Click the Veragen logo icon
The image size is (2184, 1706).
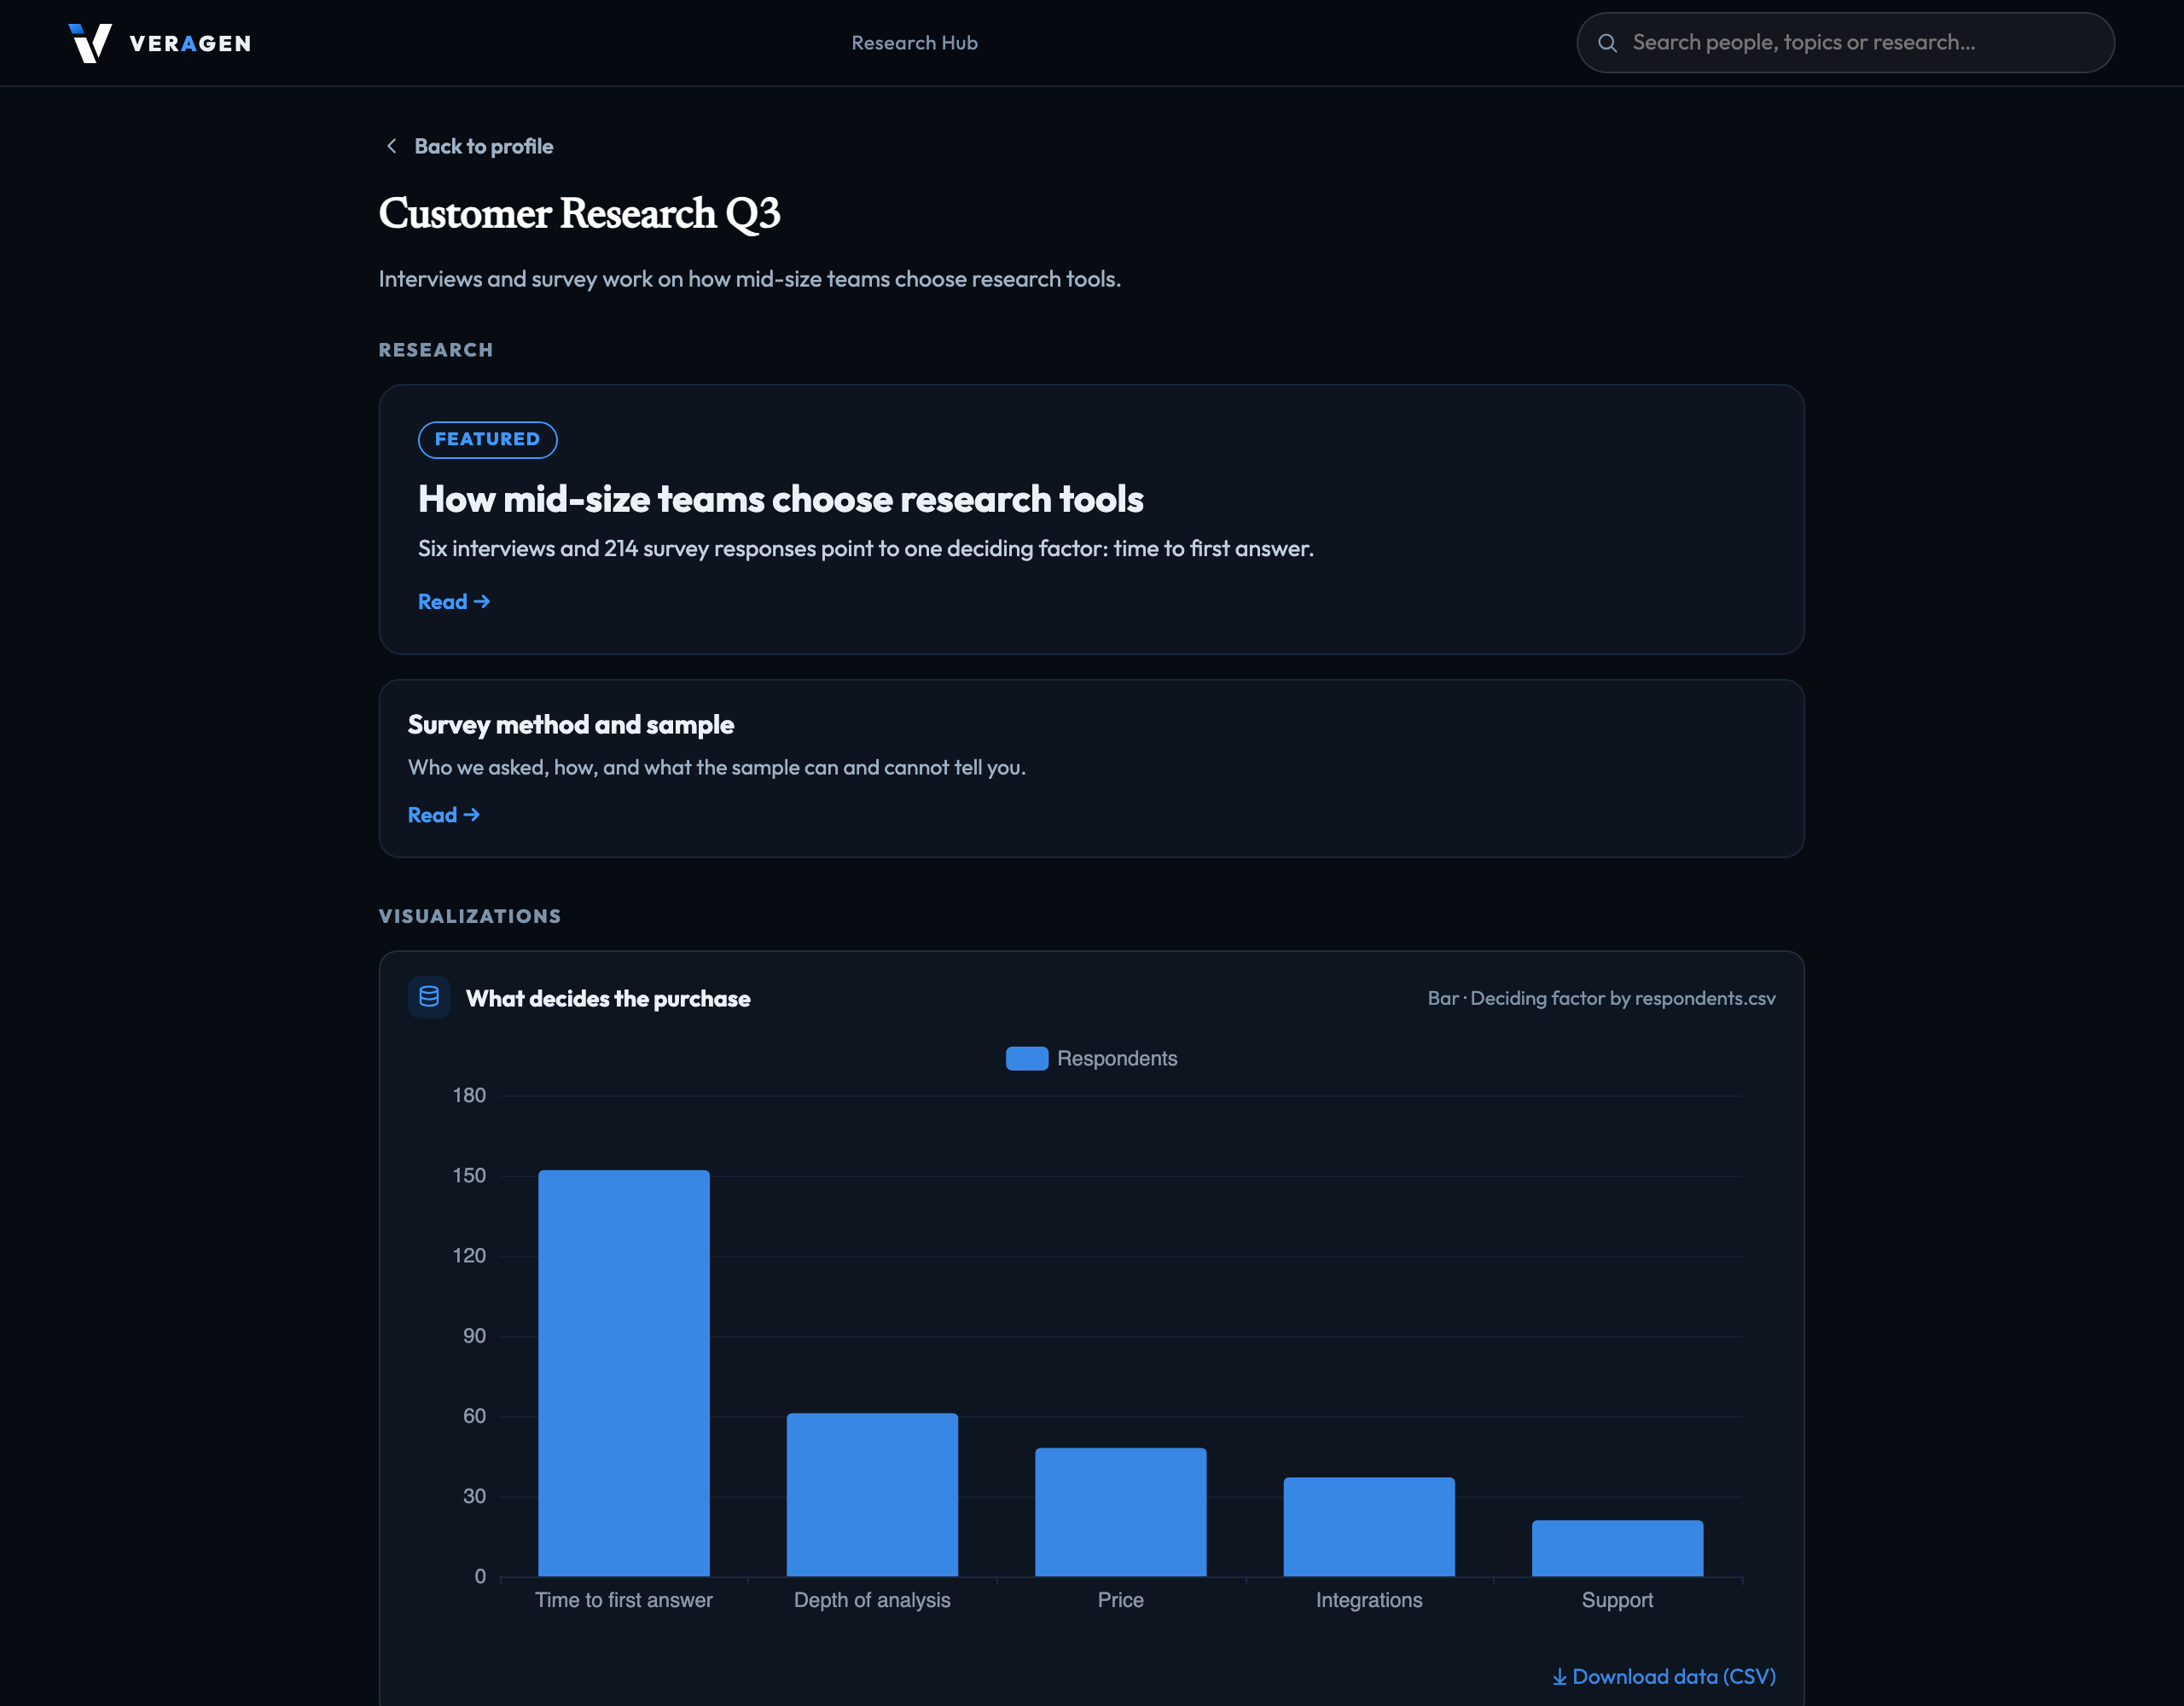90,43
